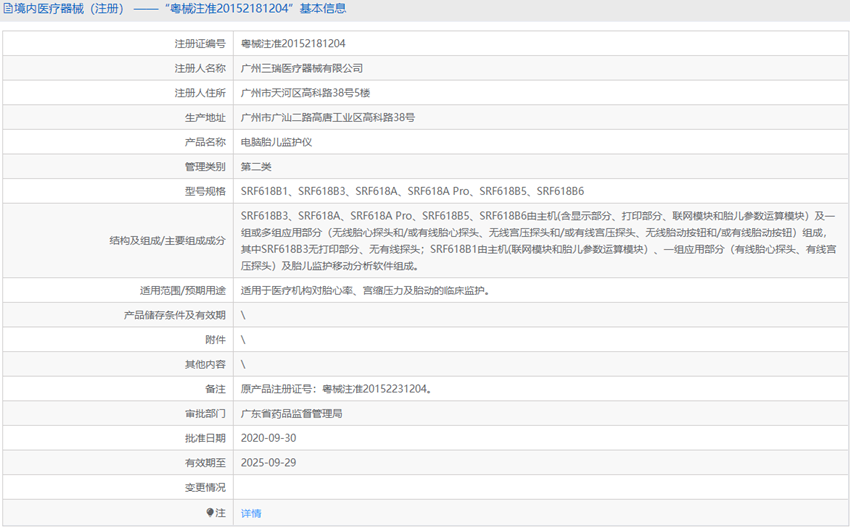This screenshot has width=850, height=527.
Task: Click registrant address 广州市天河区高科路38号5楼
Action: pyautogui.click(x=306, y=93)
